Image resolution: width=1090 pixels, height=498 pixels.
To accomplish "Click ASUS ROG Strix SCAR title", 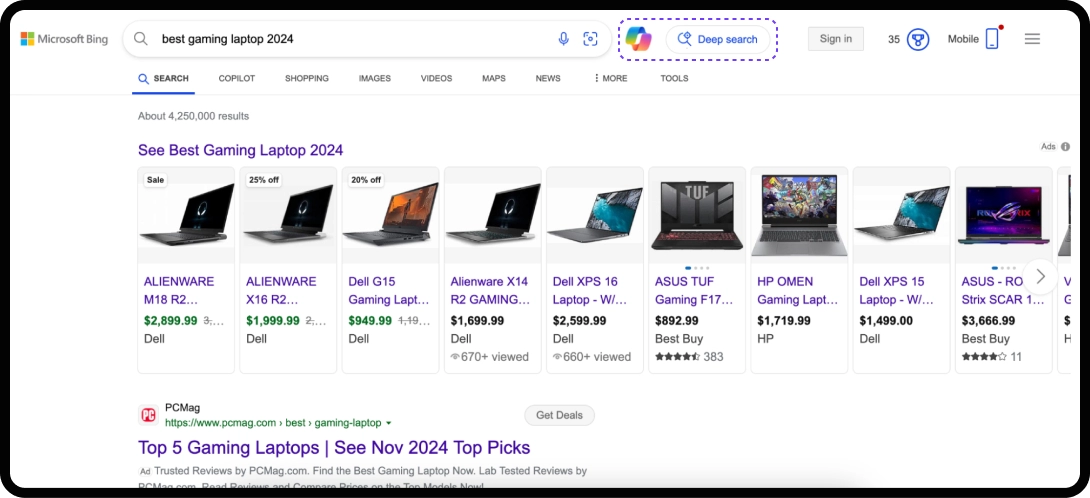I will [x=1003, y=291].
